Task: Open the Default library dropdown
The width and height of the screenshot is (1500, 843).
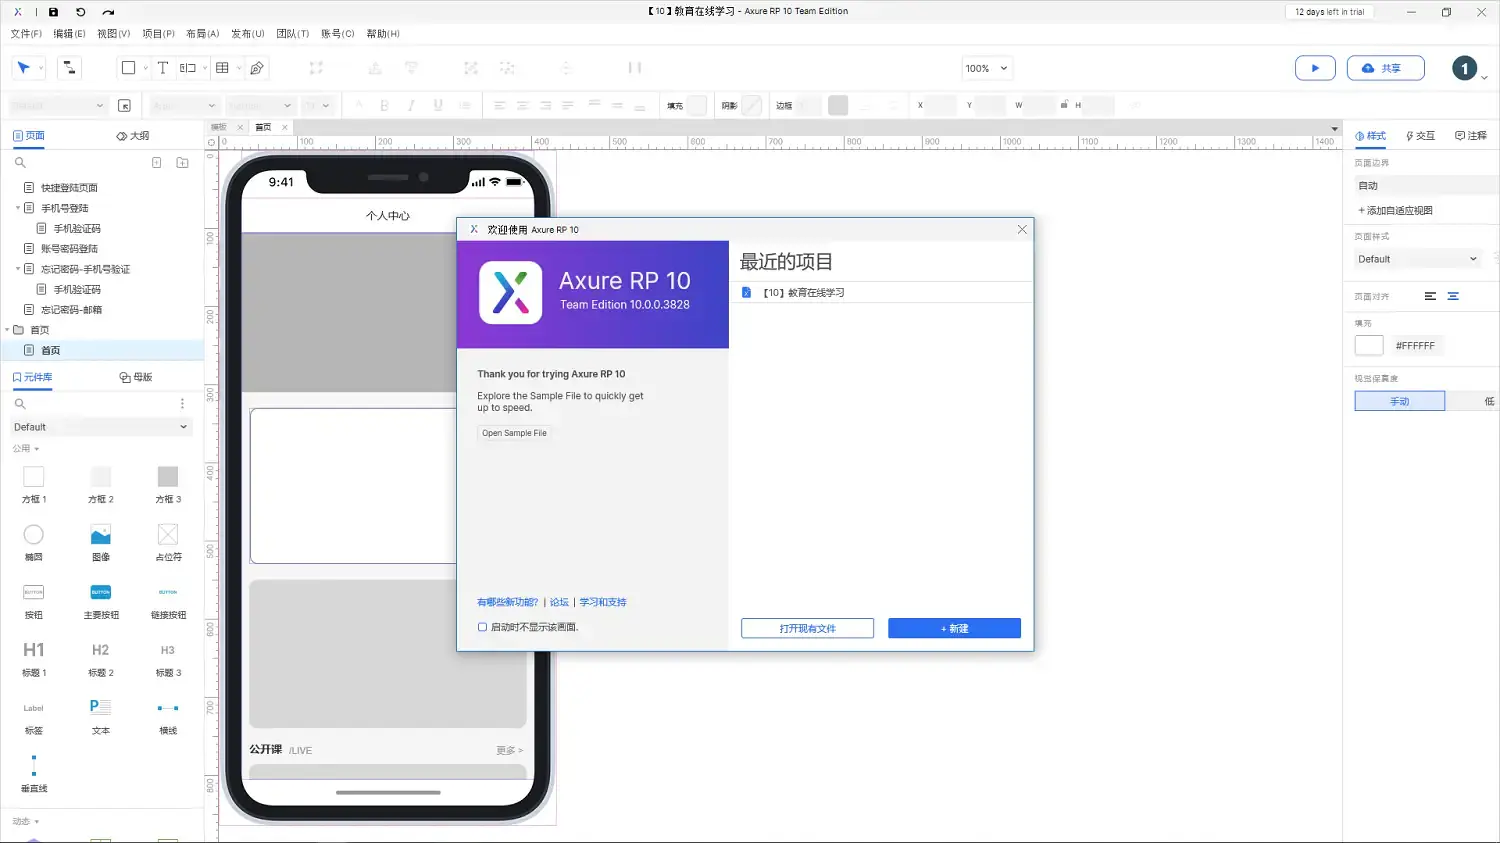Action: [100, 427]
